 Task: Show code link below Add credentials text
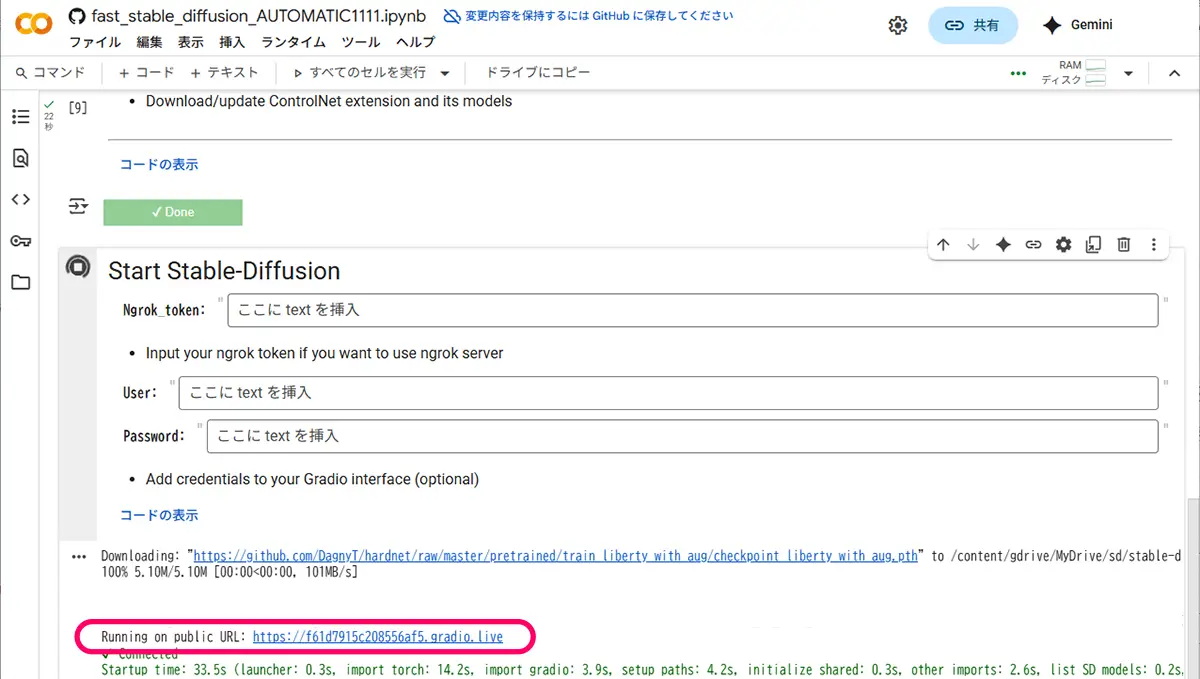pyautogui.click(x=159, y=515)
